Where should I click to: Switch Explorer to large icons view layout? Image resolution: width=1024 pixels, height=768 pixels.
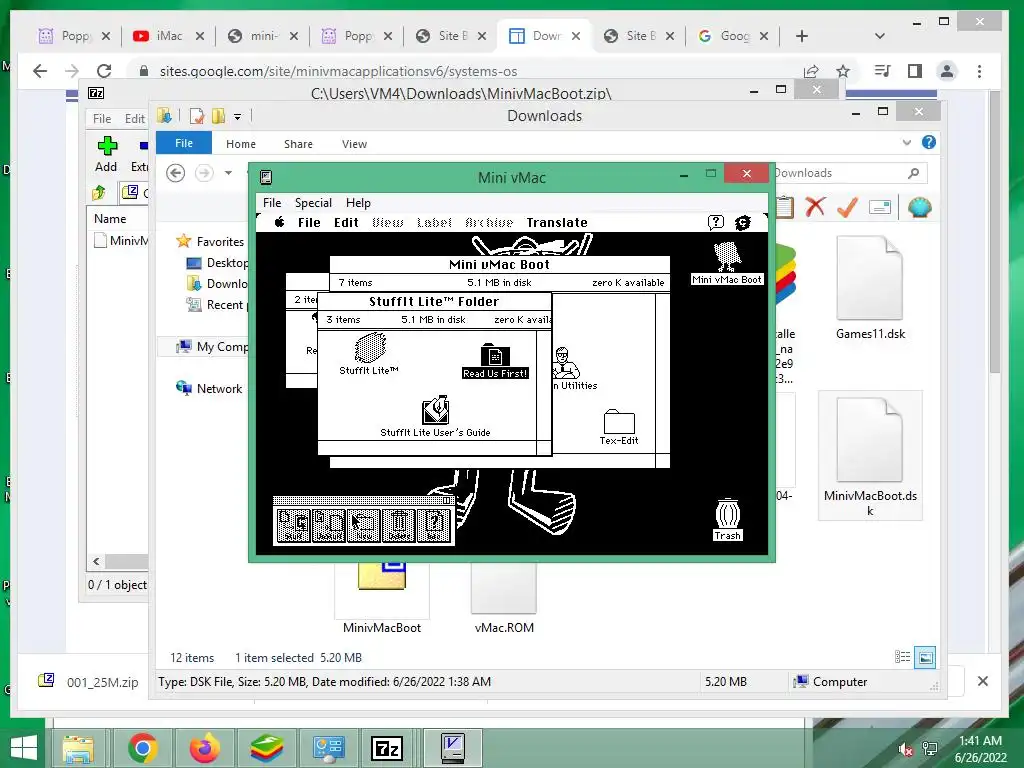(925, 657)
